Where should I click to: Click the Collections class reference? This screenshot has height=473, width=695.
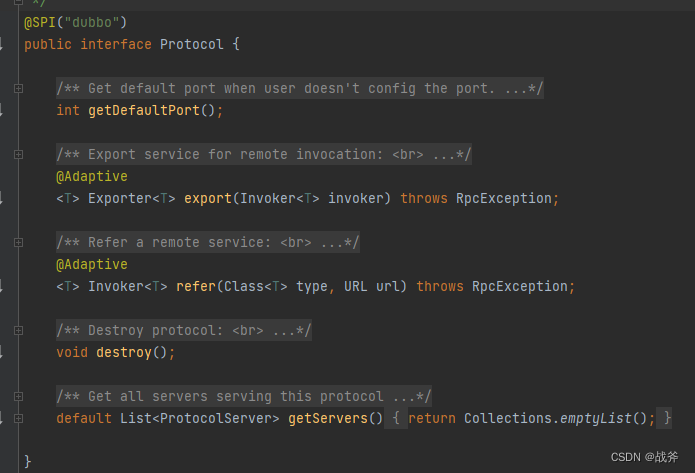508,418
